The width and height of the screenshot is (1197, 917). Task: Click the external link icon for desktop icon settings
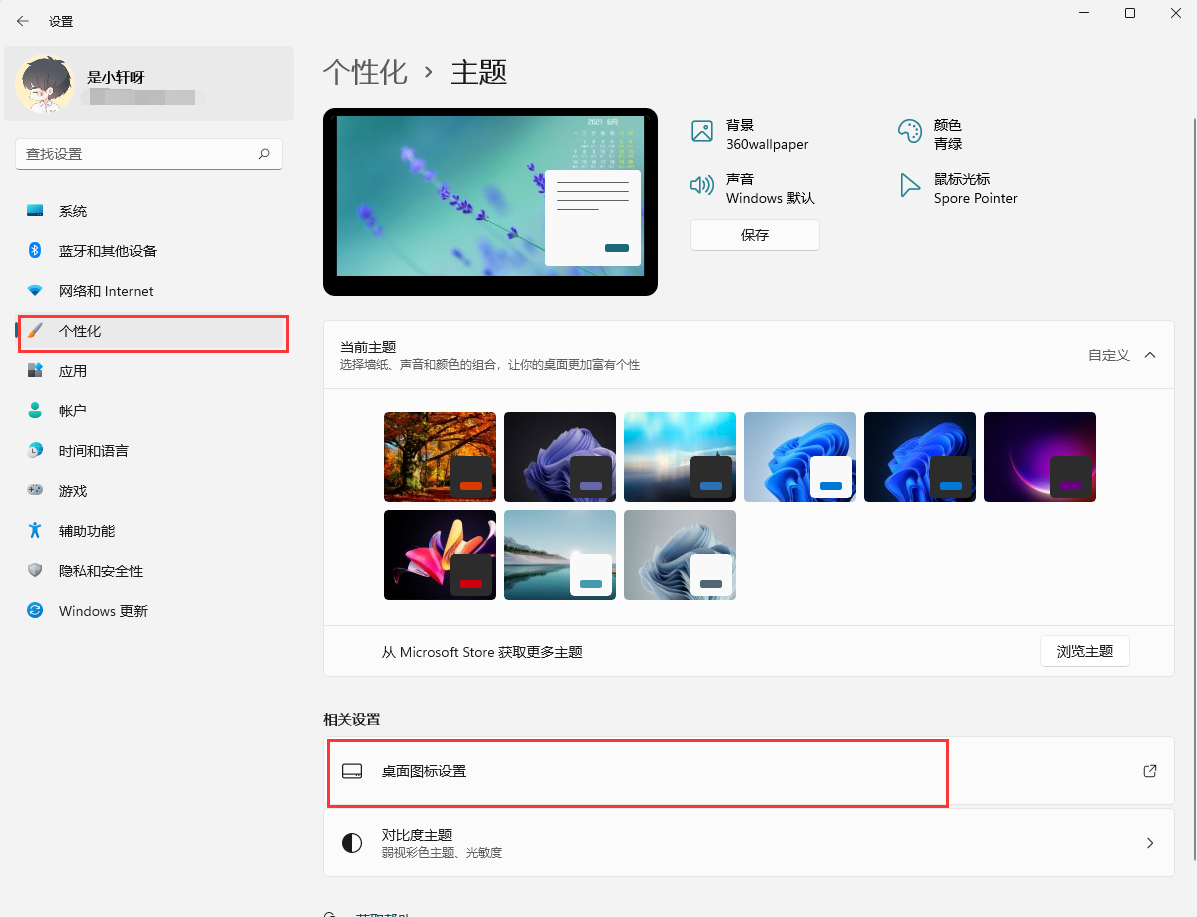click(x=1149, y=771)
